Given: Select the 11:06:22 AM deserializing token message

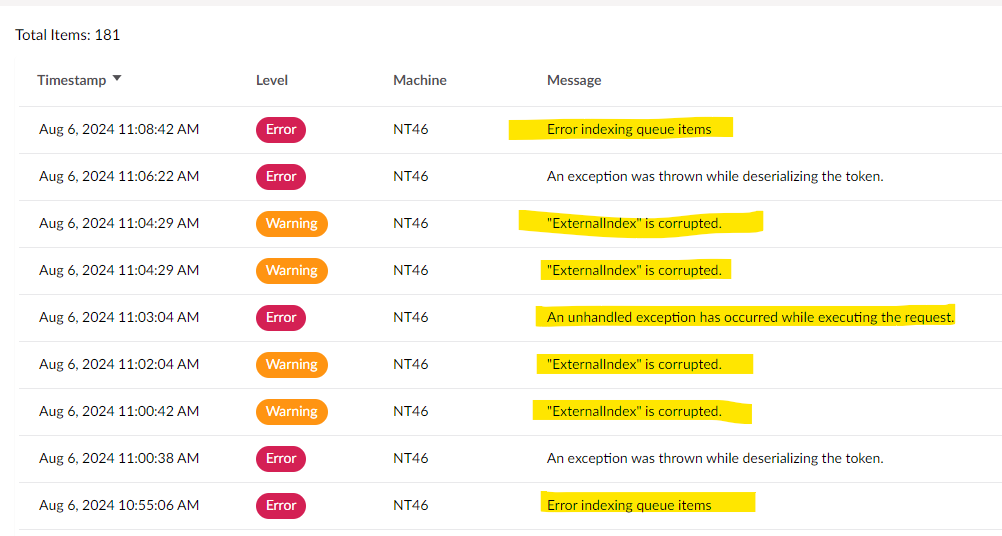Looking at the screenshot, I should pyautogui.click(x=715, y=176).
